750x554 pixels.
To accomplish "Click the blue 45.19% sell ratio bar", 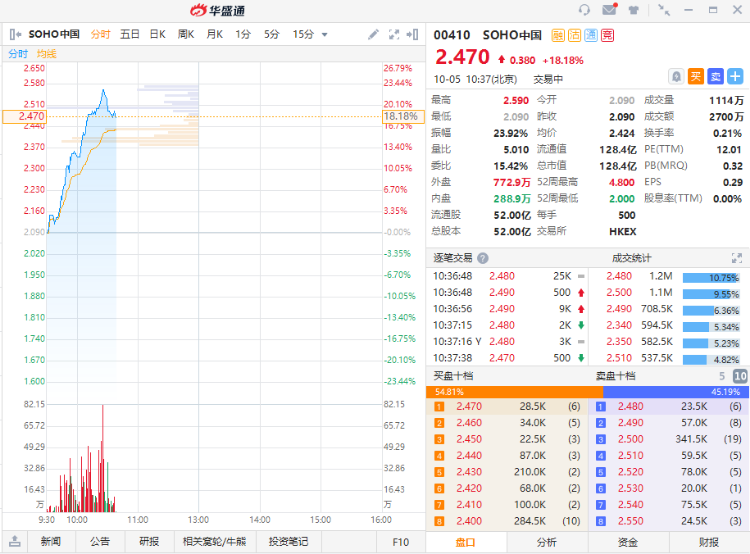I will pos(676,392).
